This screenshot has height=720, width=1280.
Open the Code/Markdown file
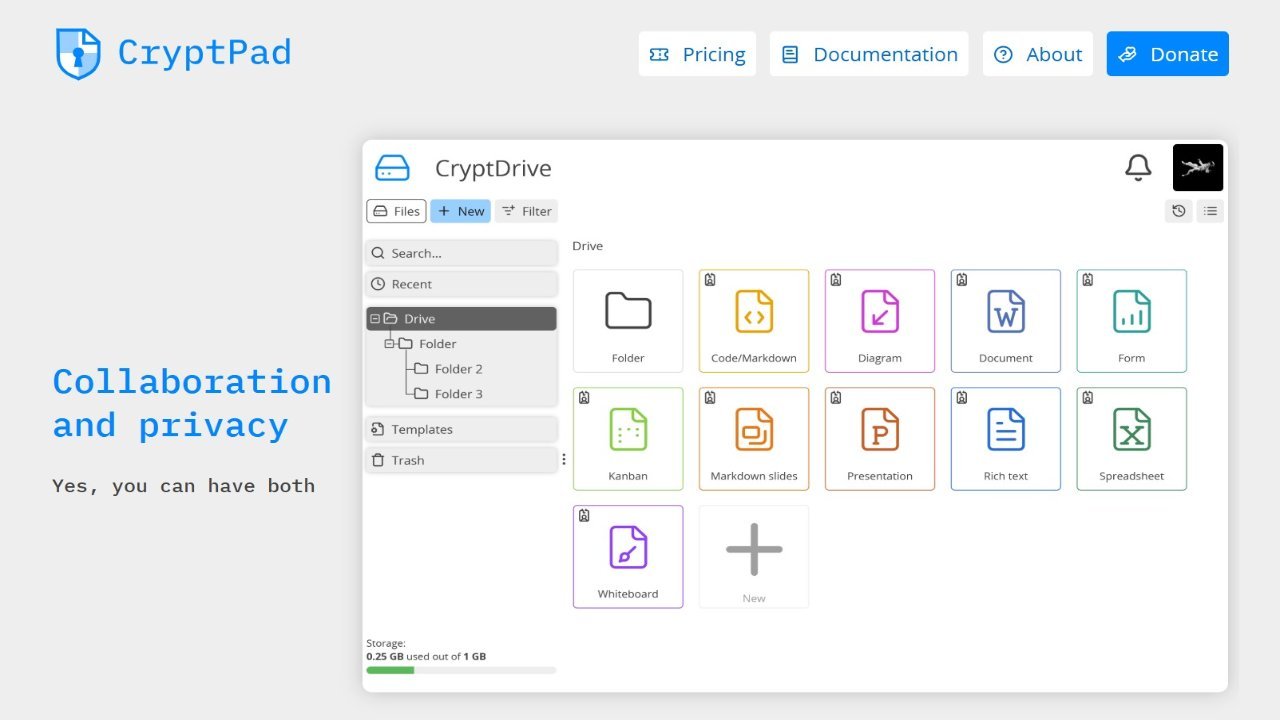(x=754, y=321)
